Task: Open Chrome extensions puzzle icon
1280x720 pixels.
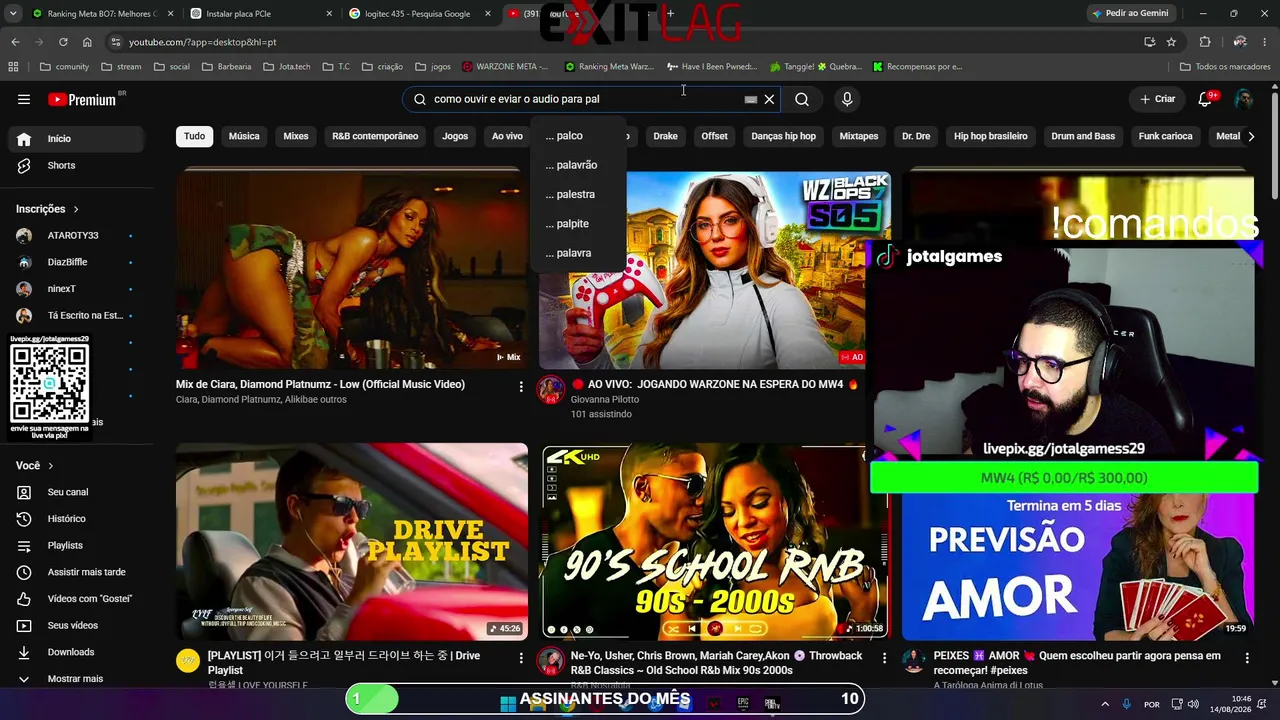Action: (1204, 42)
